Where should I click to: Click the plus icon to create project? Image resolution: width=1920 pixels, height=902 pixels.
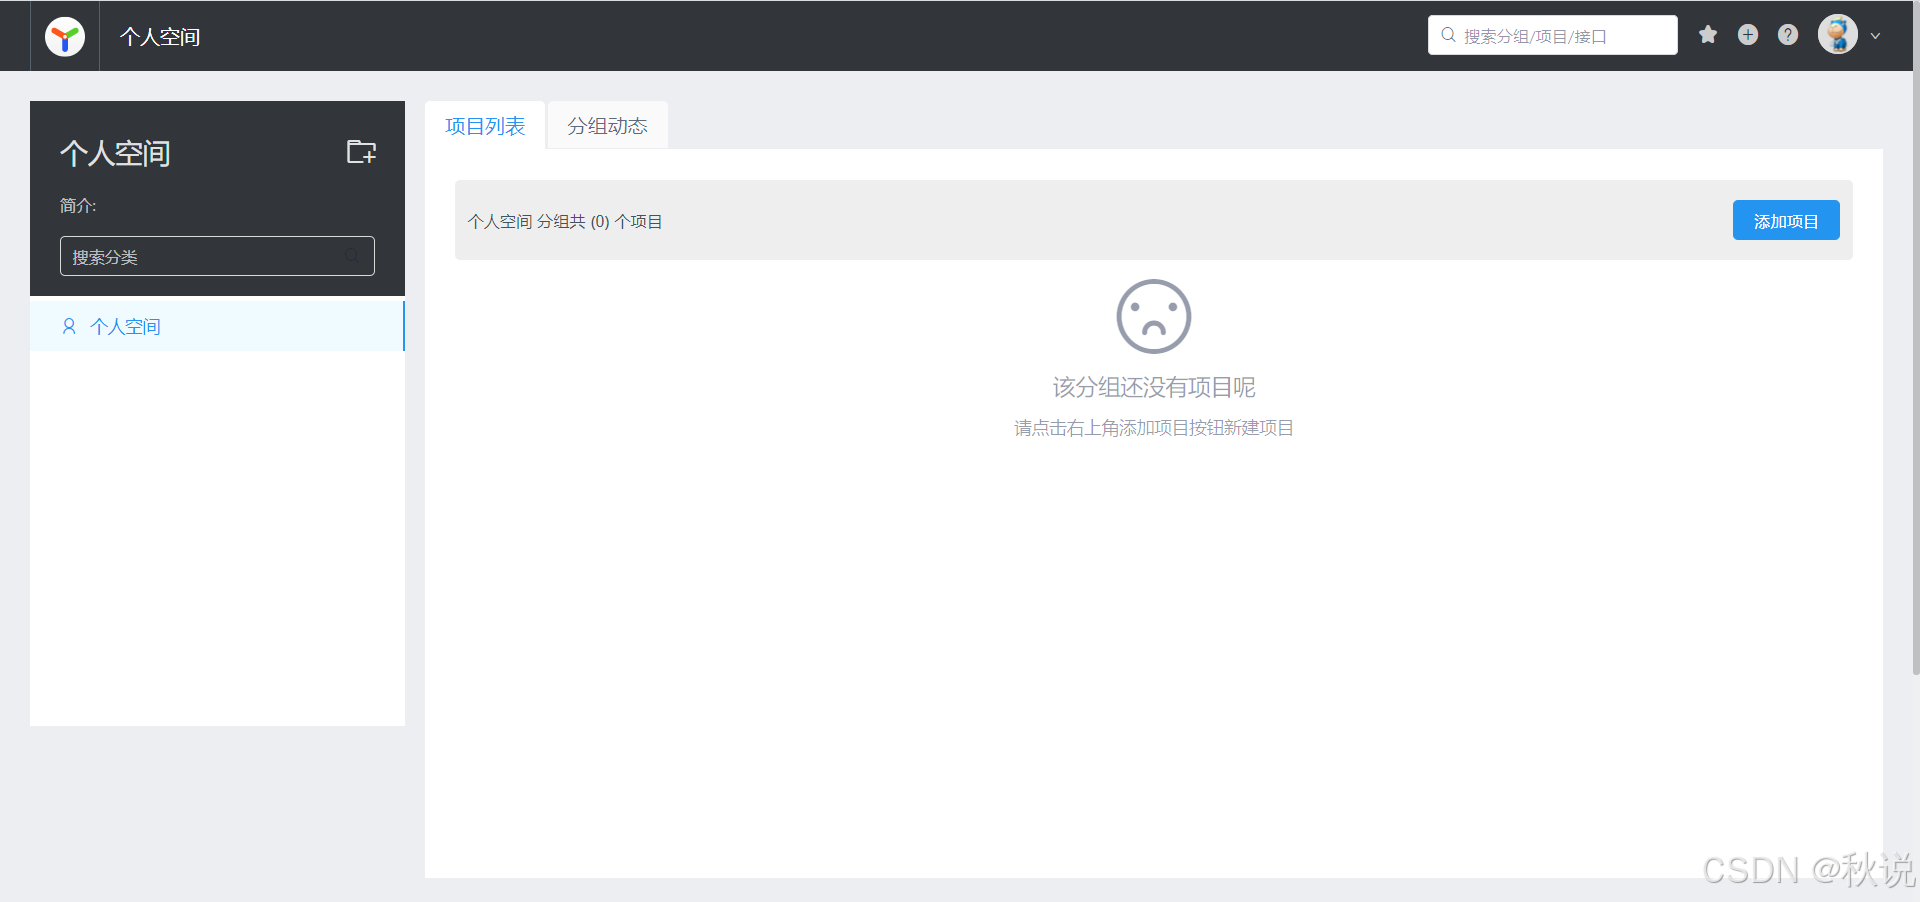(1748, 35)
